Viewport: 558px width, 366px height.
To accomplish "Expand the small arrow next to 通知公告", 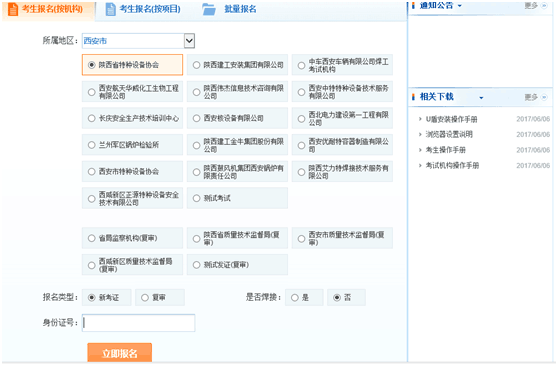I will 459,6.
